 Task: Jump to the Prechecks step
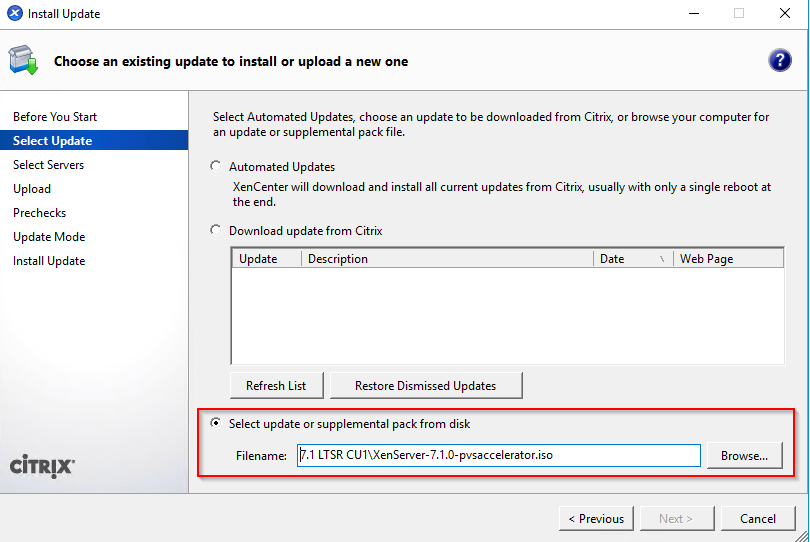pyautogui.click(x=39, y=213)
